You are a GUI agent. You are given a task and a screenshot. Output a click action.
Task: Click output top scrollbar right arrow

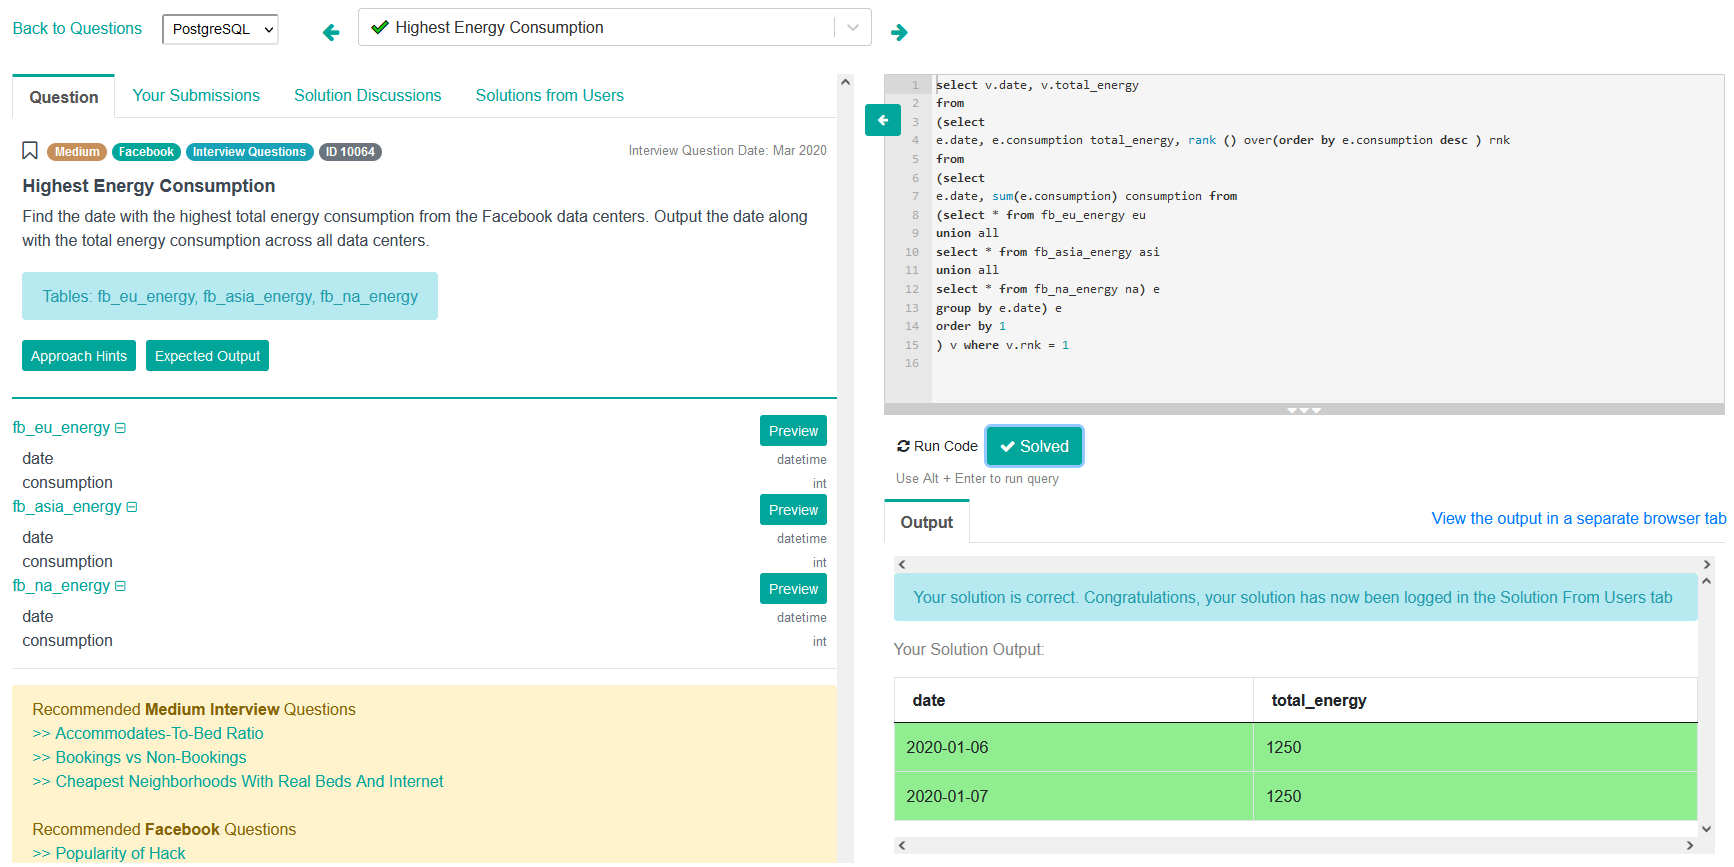pyautogui.click(x=1706, y=565)
